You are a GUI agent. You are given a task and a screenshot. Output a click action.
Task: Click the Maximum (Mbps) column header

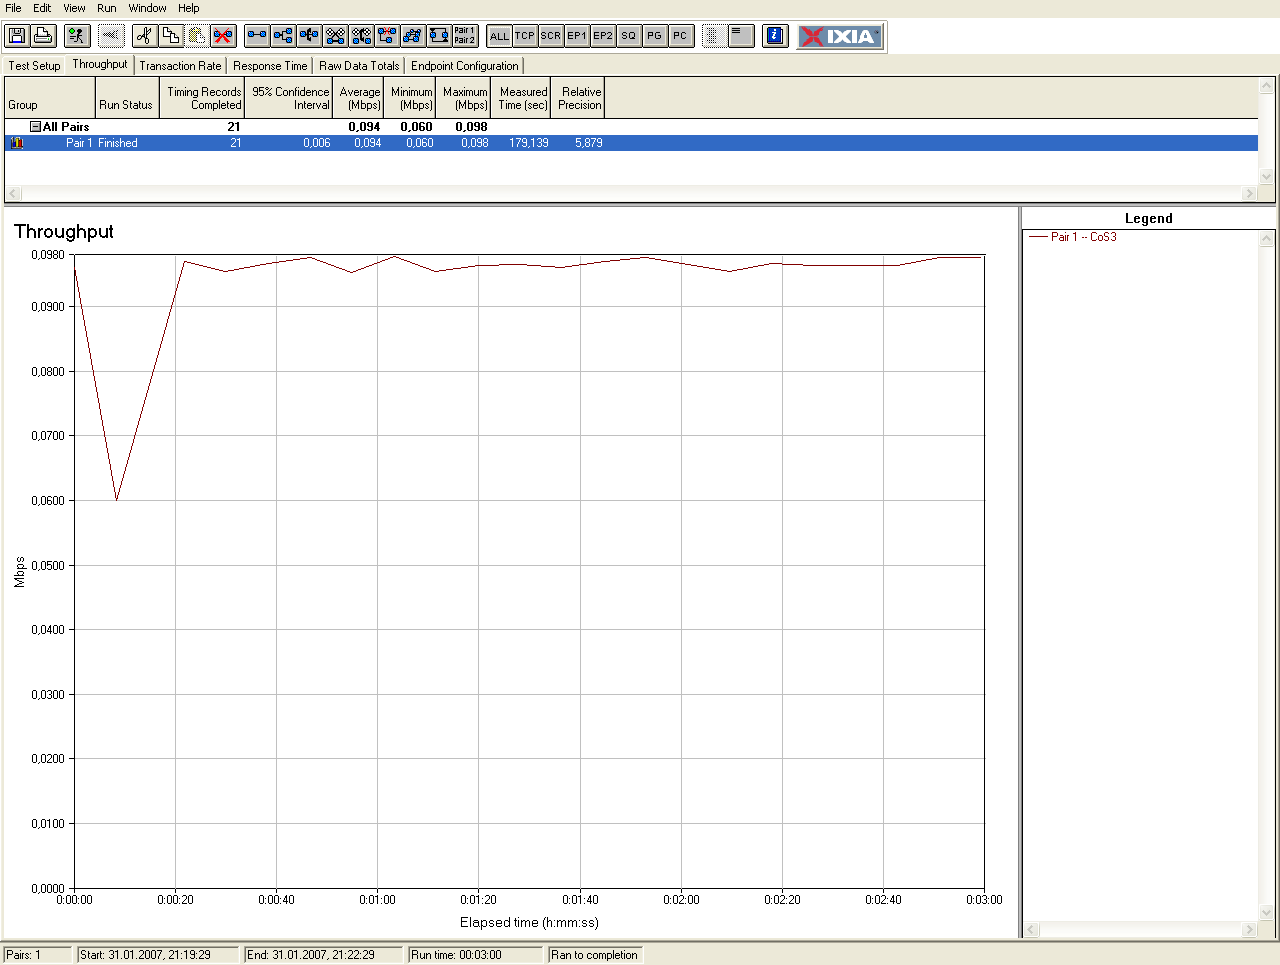464,98
